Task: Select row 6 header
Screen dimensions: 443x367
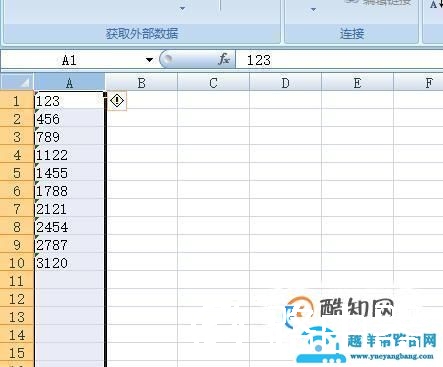Action: [17, 190]
